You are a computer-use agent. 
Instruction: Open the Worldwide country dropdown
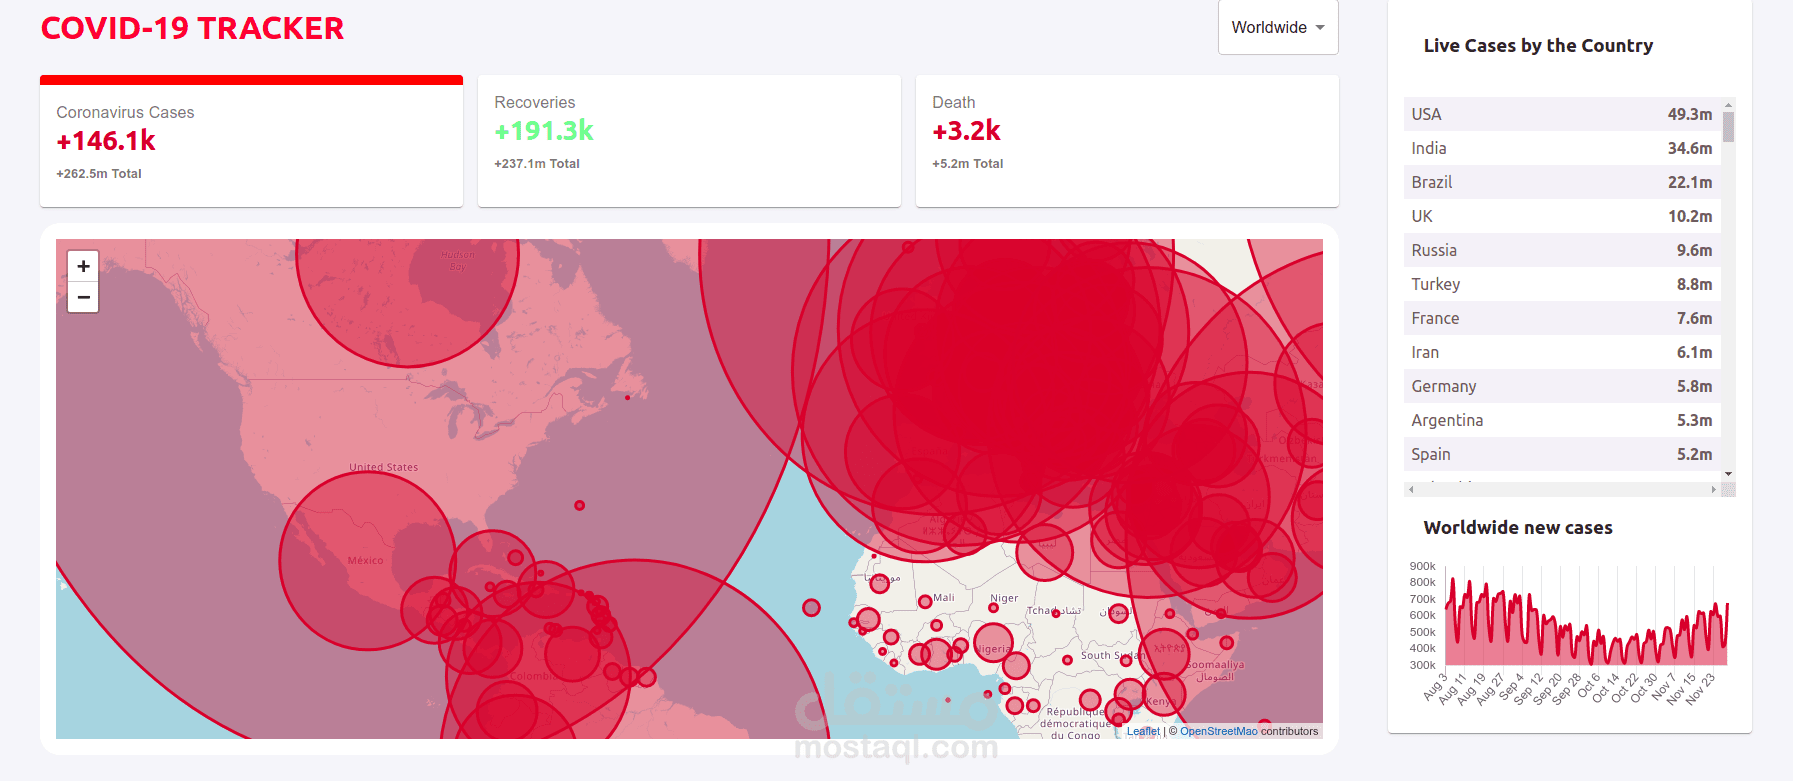[1278, 27]
